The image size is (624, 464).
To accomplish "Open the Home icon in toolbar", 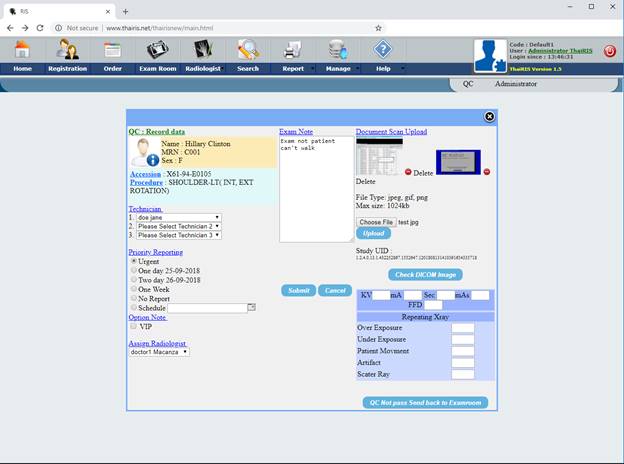I will click(22, 49).
